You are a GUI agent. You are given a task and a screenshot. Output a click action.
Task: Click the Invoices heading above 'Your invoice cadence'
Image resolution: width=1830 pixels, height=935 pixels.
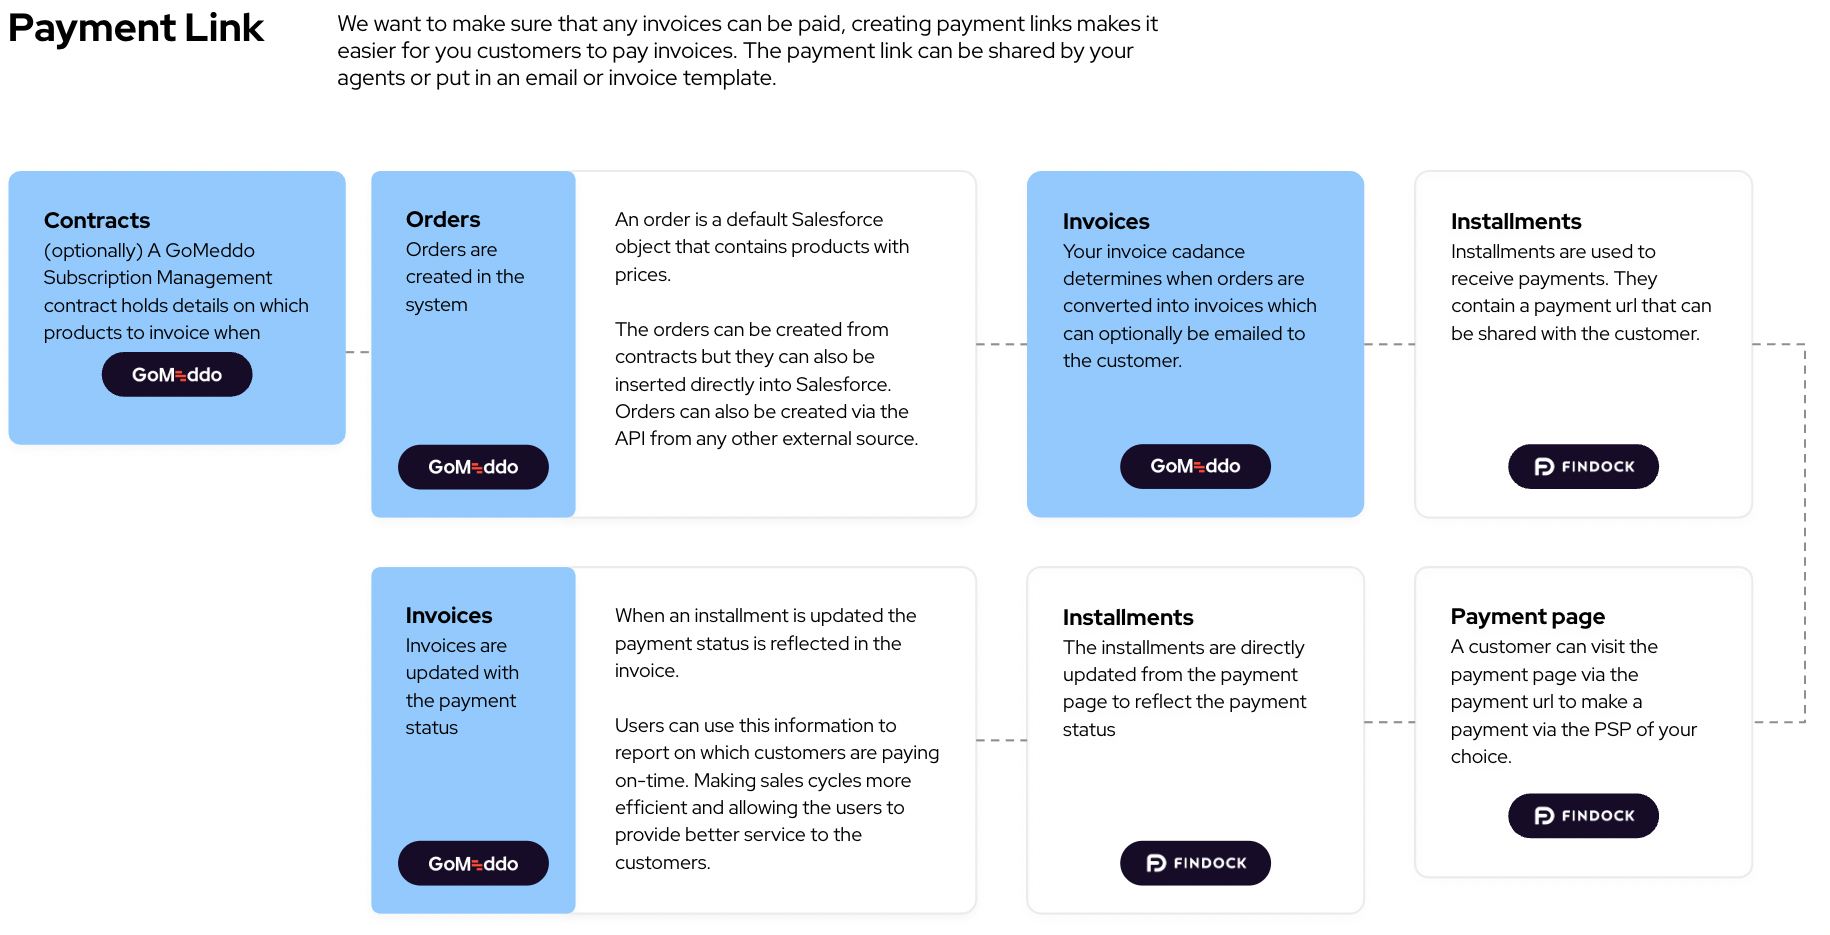click(1106, 221)
